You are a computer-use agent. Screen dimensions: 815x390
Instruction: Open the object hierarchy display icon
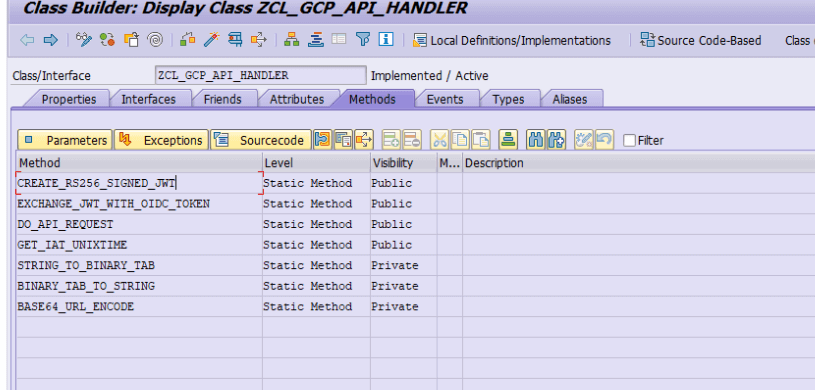[x=292, y=40]
